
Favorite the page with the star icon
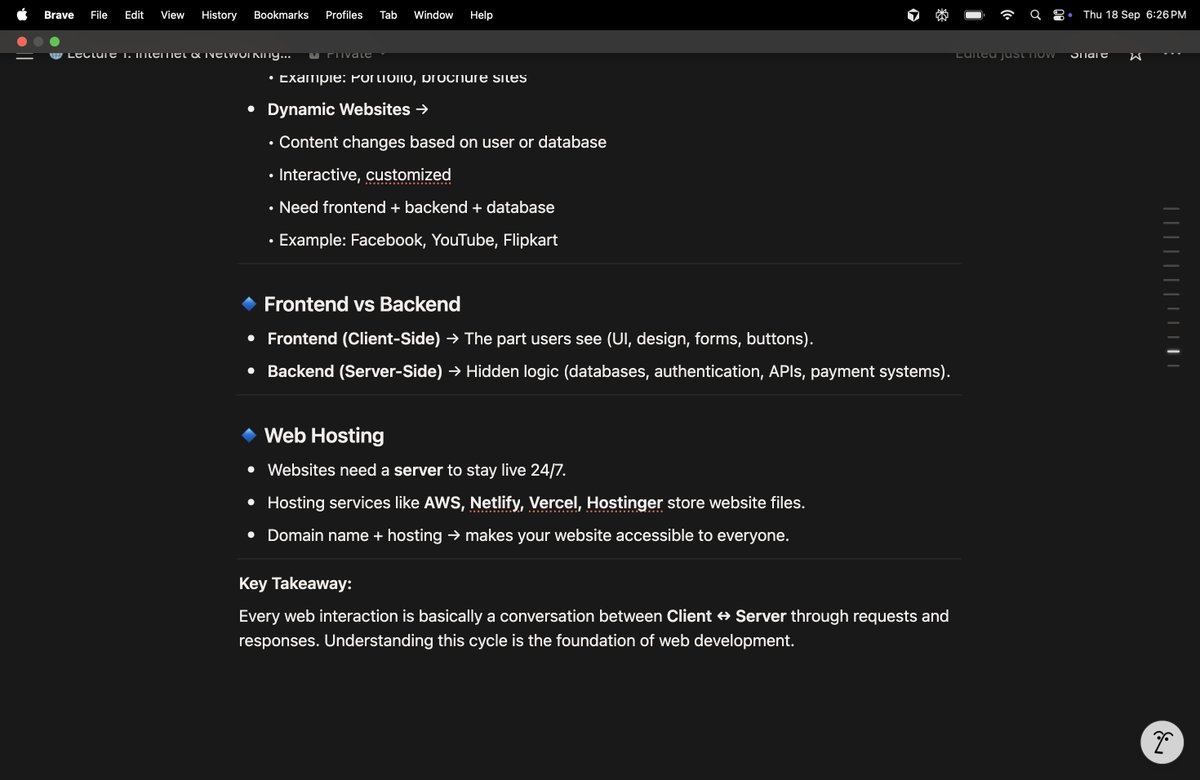(1136, 54)
